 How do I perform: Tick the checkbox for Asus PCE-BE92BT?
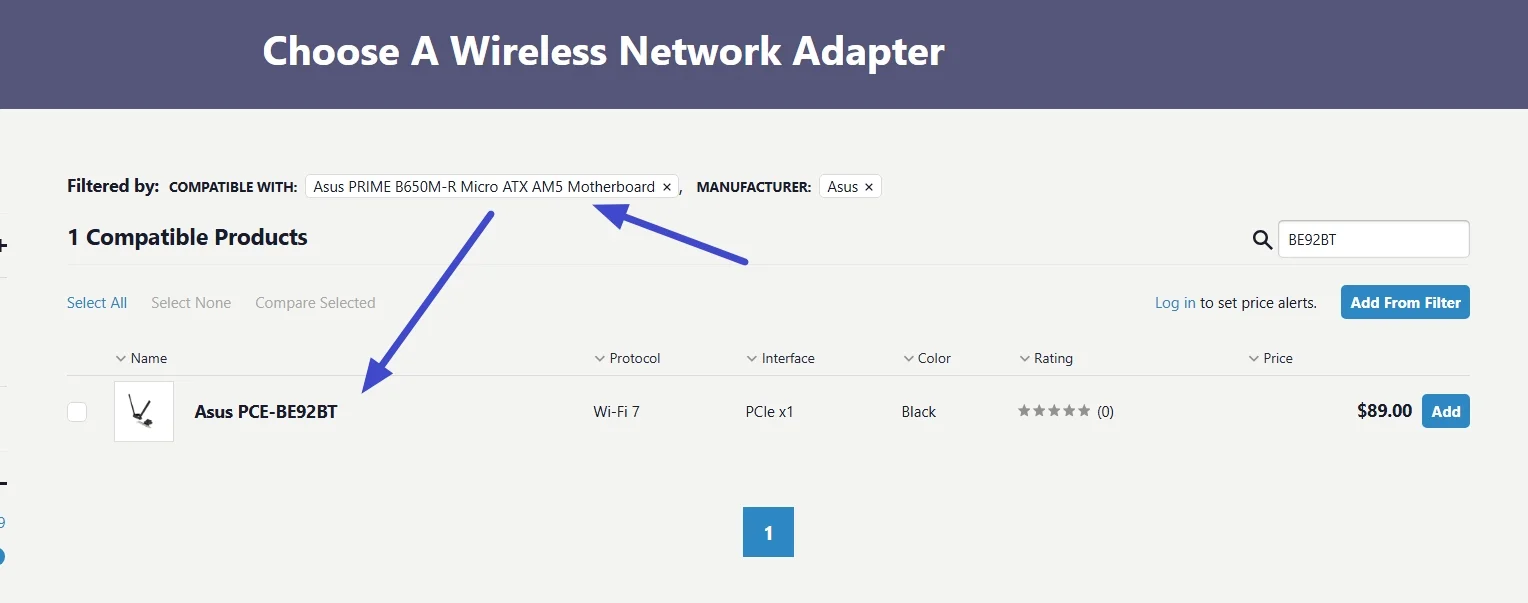click(x=77, y=412)
